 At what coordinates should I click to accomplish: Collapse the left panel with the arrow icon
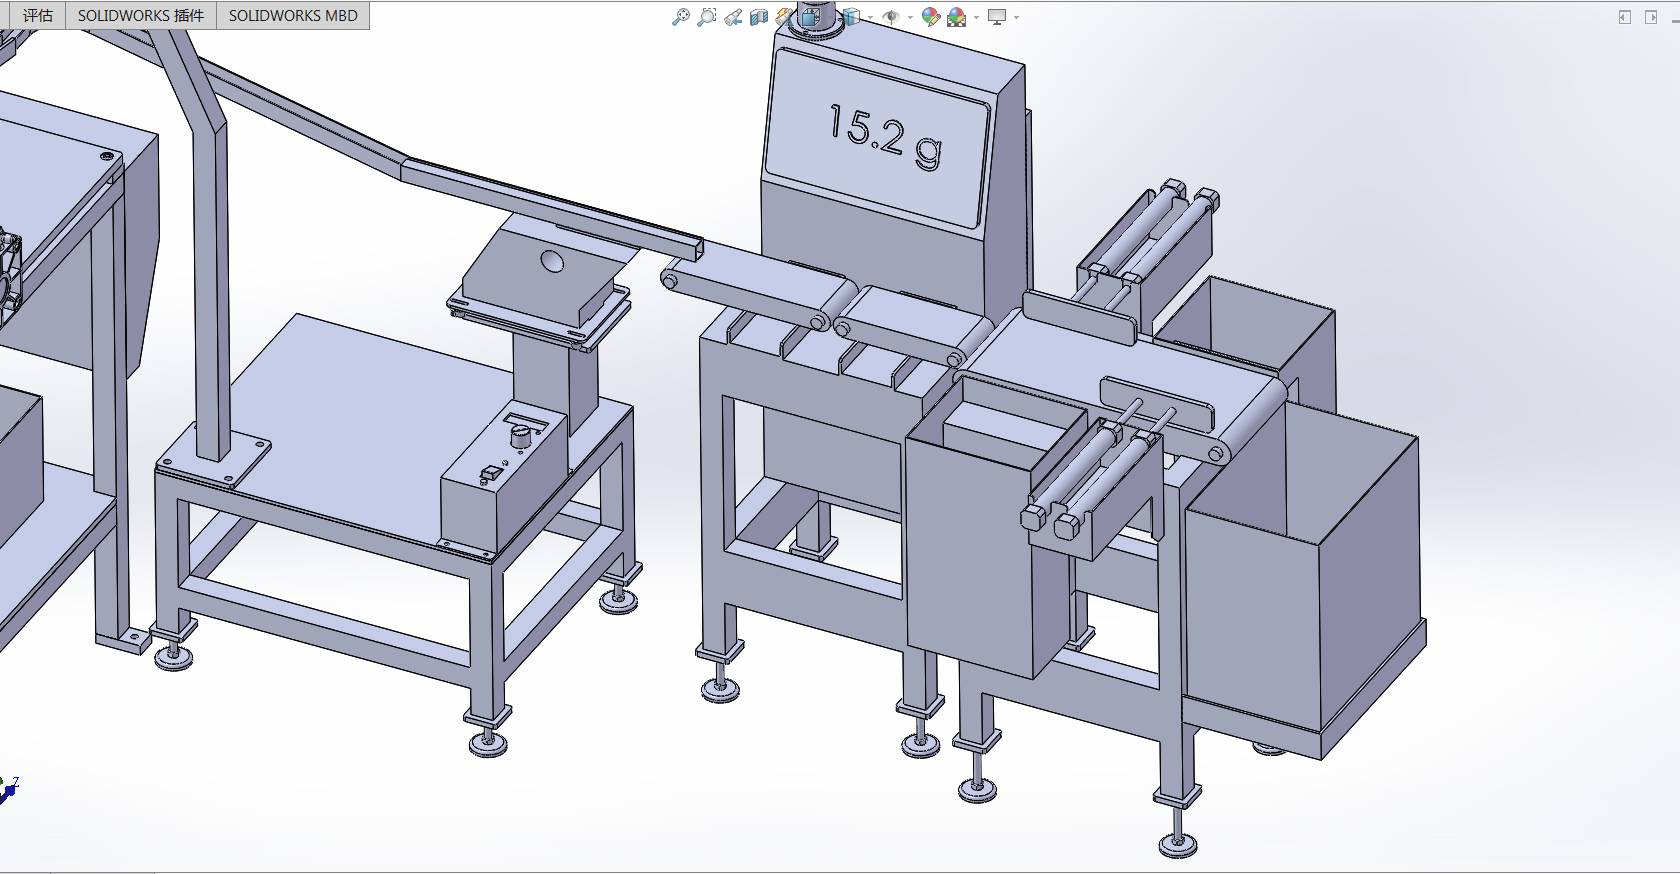click(1625, 17)
